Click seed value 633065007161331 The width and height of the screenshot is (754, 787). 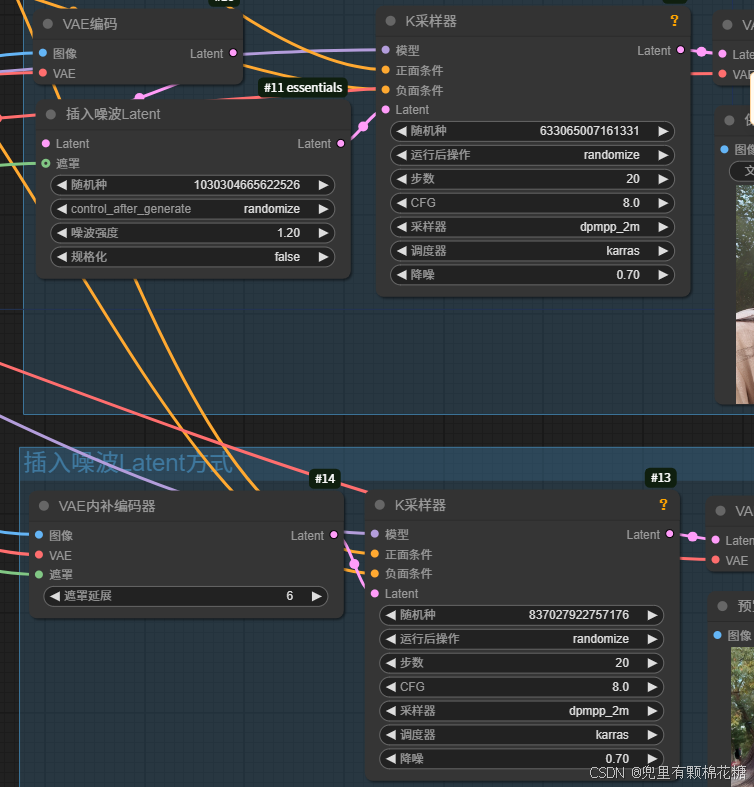[589, 131]
